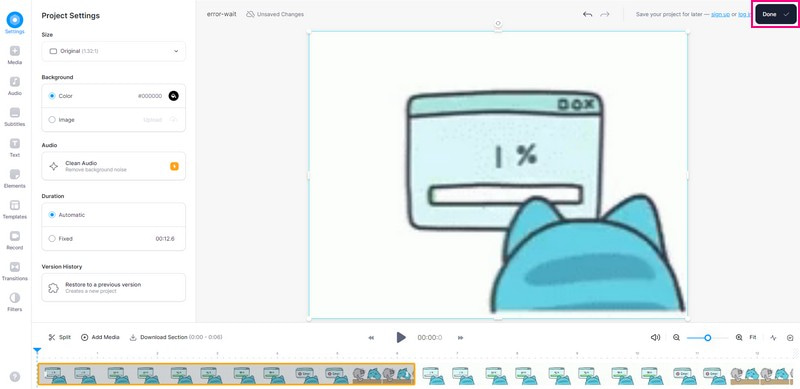Fit the timeline to the screen
Viewport: 800px width, 389px height.
coord(753,337)
